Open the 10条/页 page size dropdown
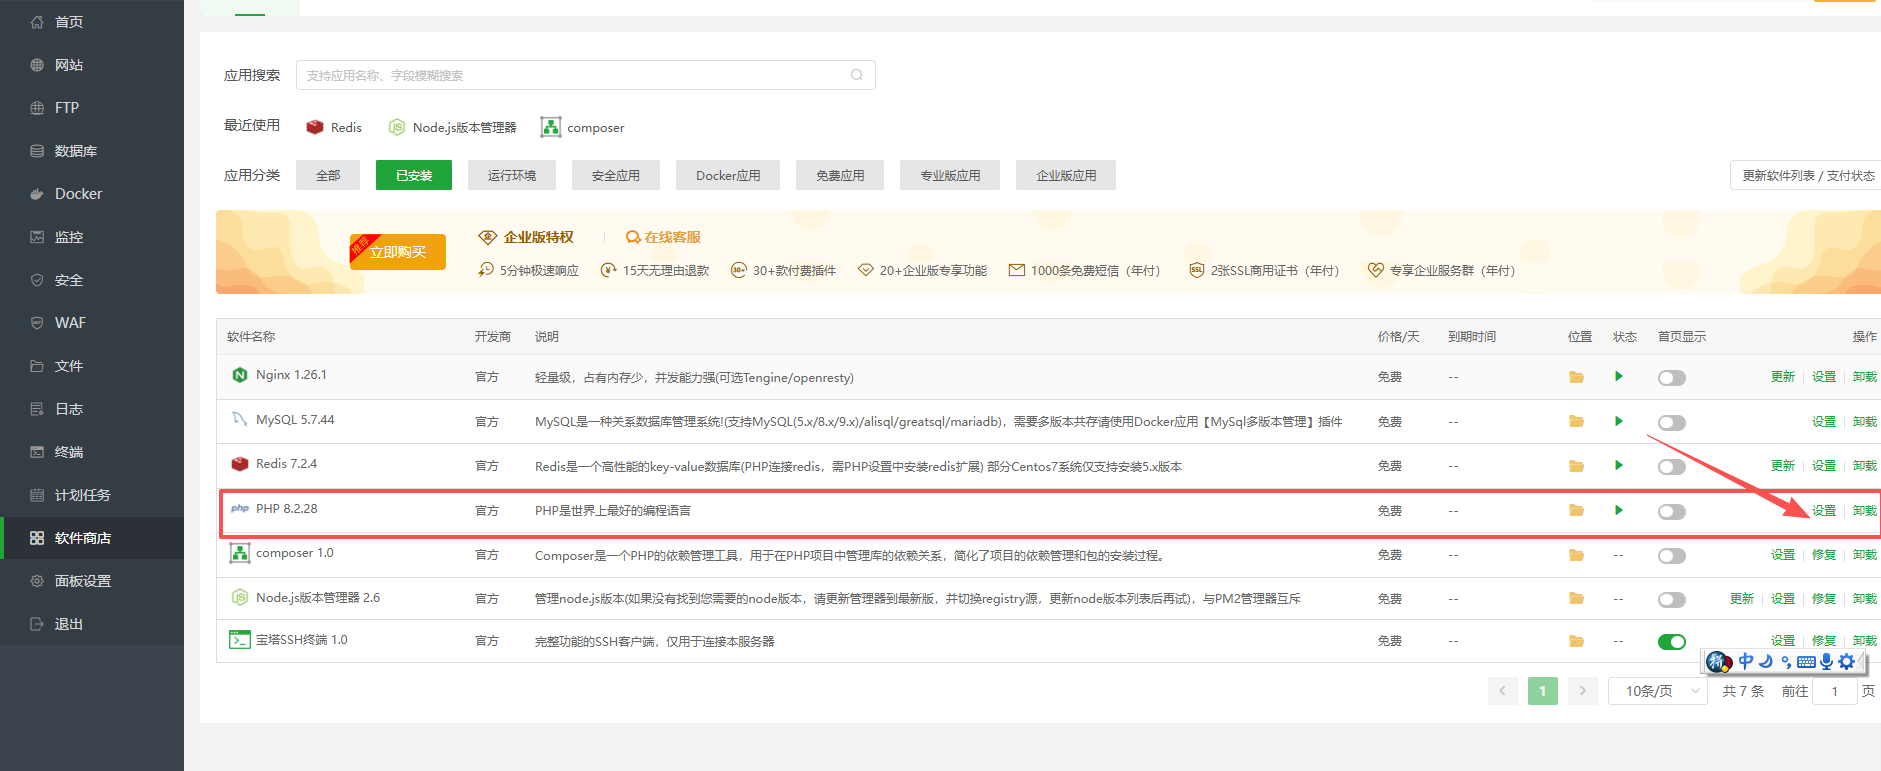This screenshot has width=1881, height=771. click(1658, 691)
